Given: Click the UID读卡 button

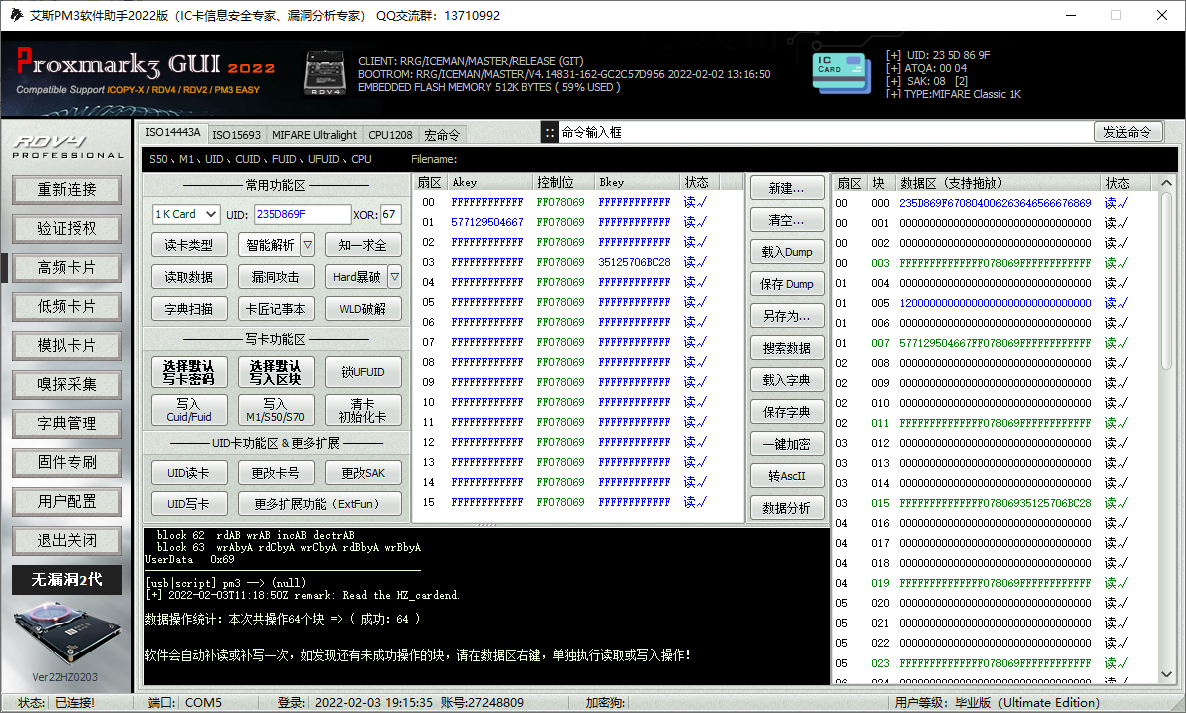Looking at the screenshot, I should pyautogui.click(x=189, y=473).
